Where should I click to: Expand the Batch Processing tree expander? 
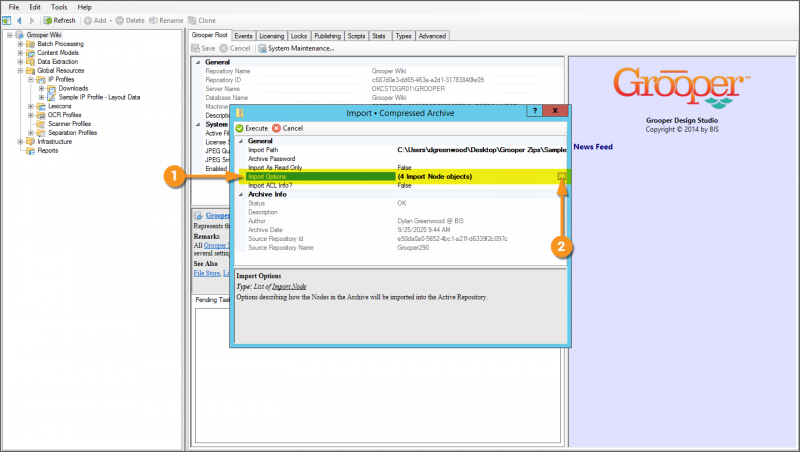click(x=20, y=44)
